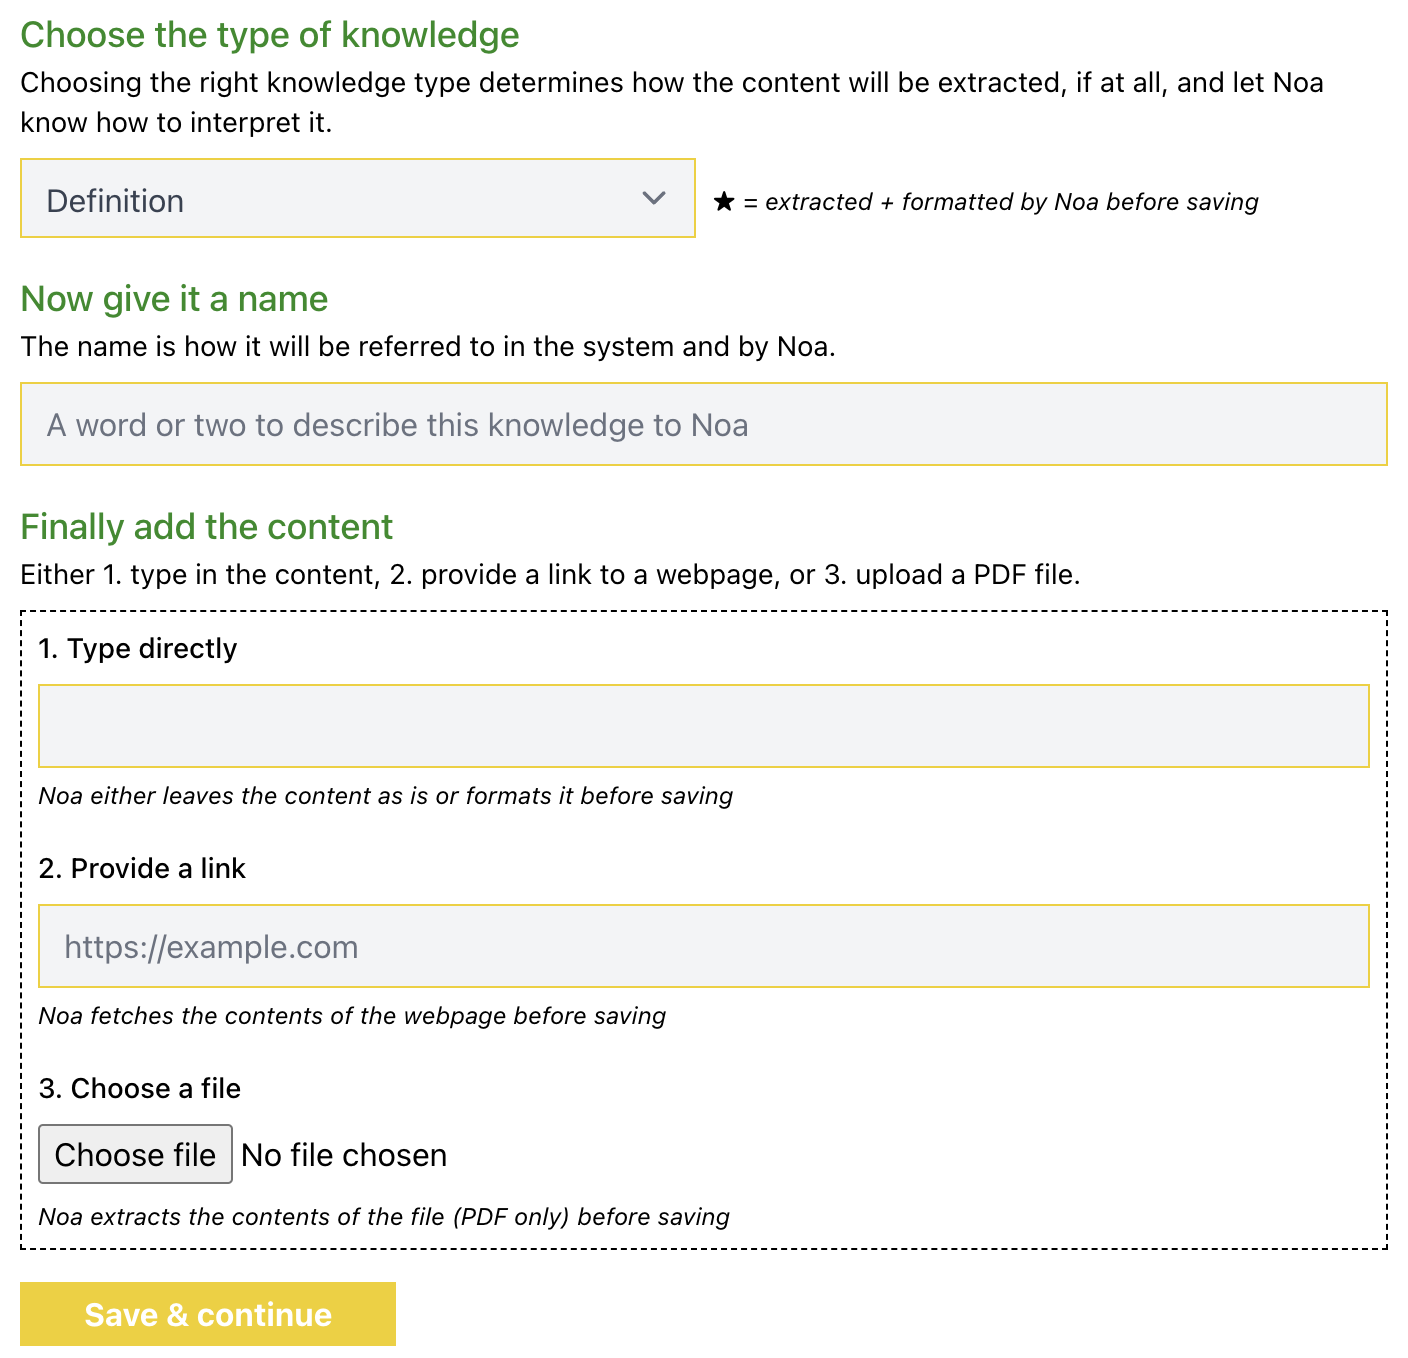Click the 'Choose the type of knowledge' heading

click(x=270, y=35)
